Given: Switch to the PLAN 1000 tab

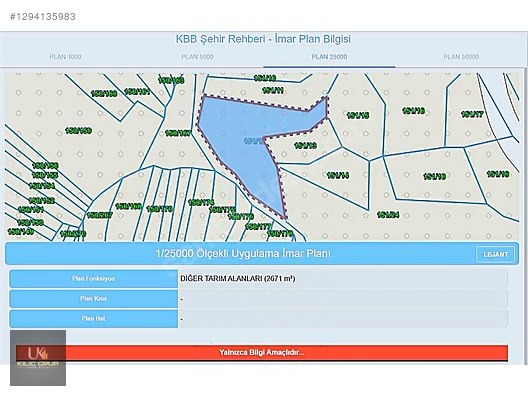Looking at the screenshot, I should 65,57.
